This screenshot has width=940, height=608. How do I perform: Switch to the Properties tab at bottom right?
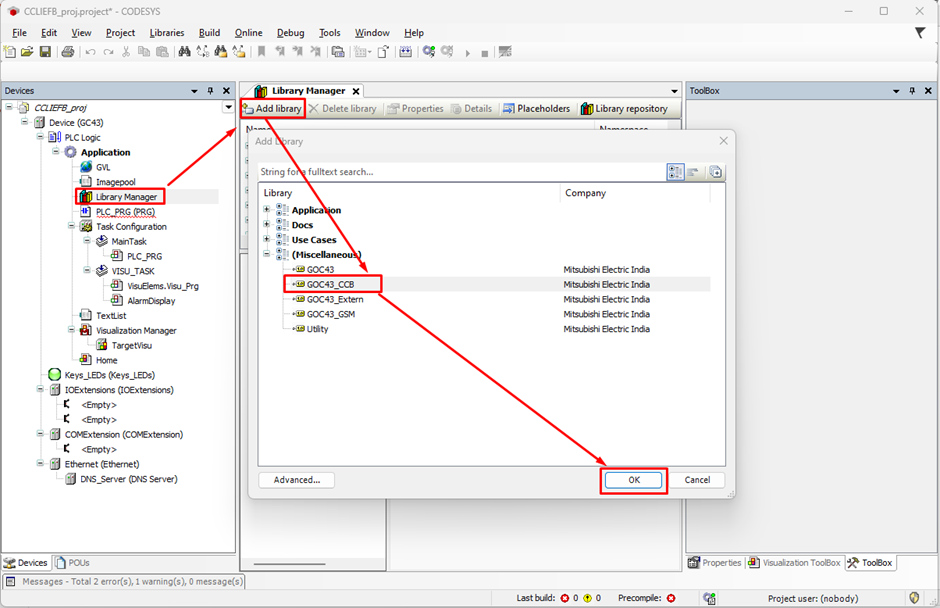point(715,562)
